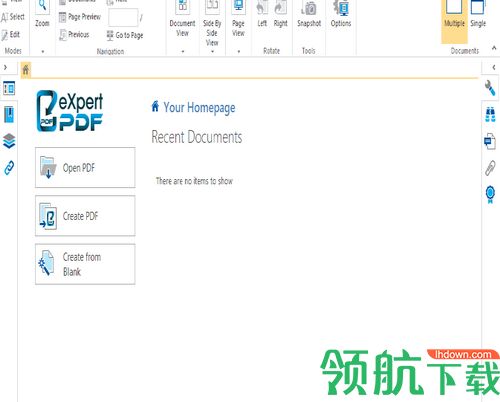Collapse the ribbon with the caret arrow

tap(494, 48)
